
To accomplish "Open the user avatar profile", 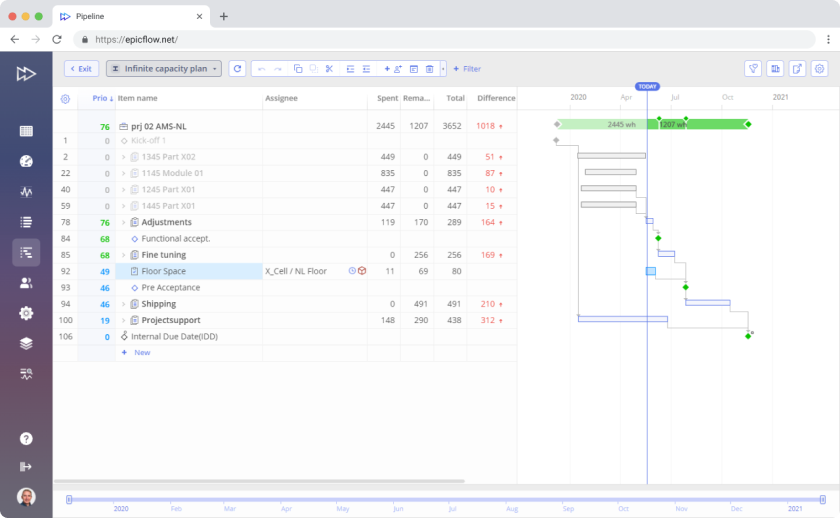I will click(26, 497).
